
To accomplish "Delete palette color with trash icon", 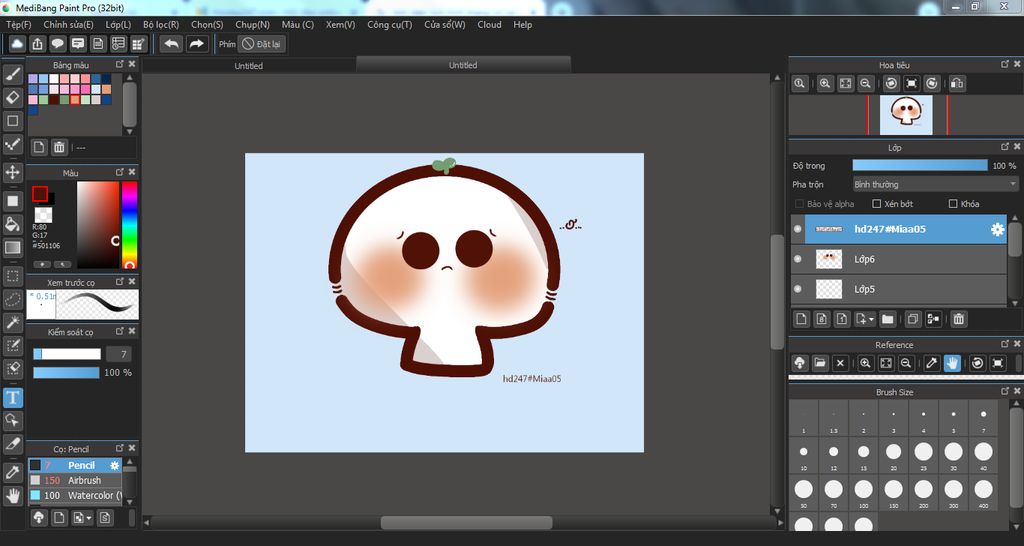I will coord(59,147).
